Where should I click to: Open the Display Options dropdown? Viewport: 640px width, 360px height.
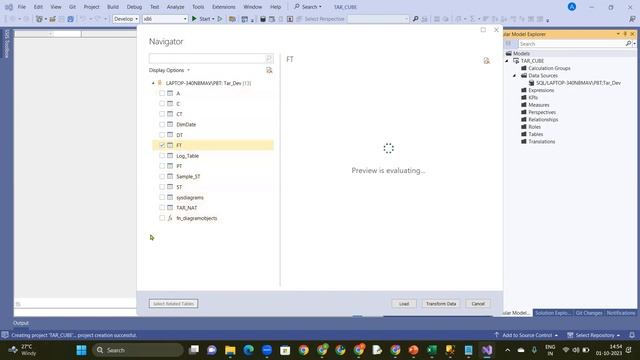click(x=169, y=70)
